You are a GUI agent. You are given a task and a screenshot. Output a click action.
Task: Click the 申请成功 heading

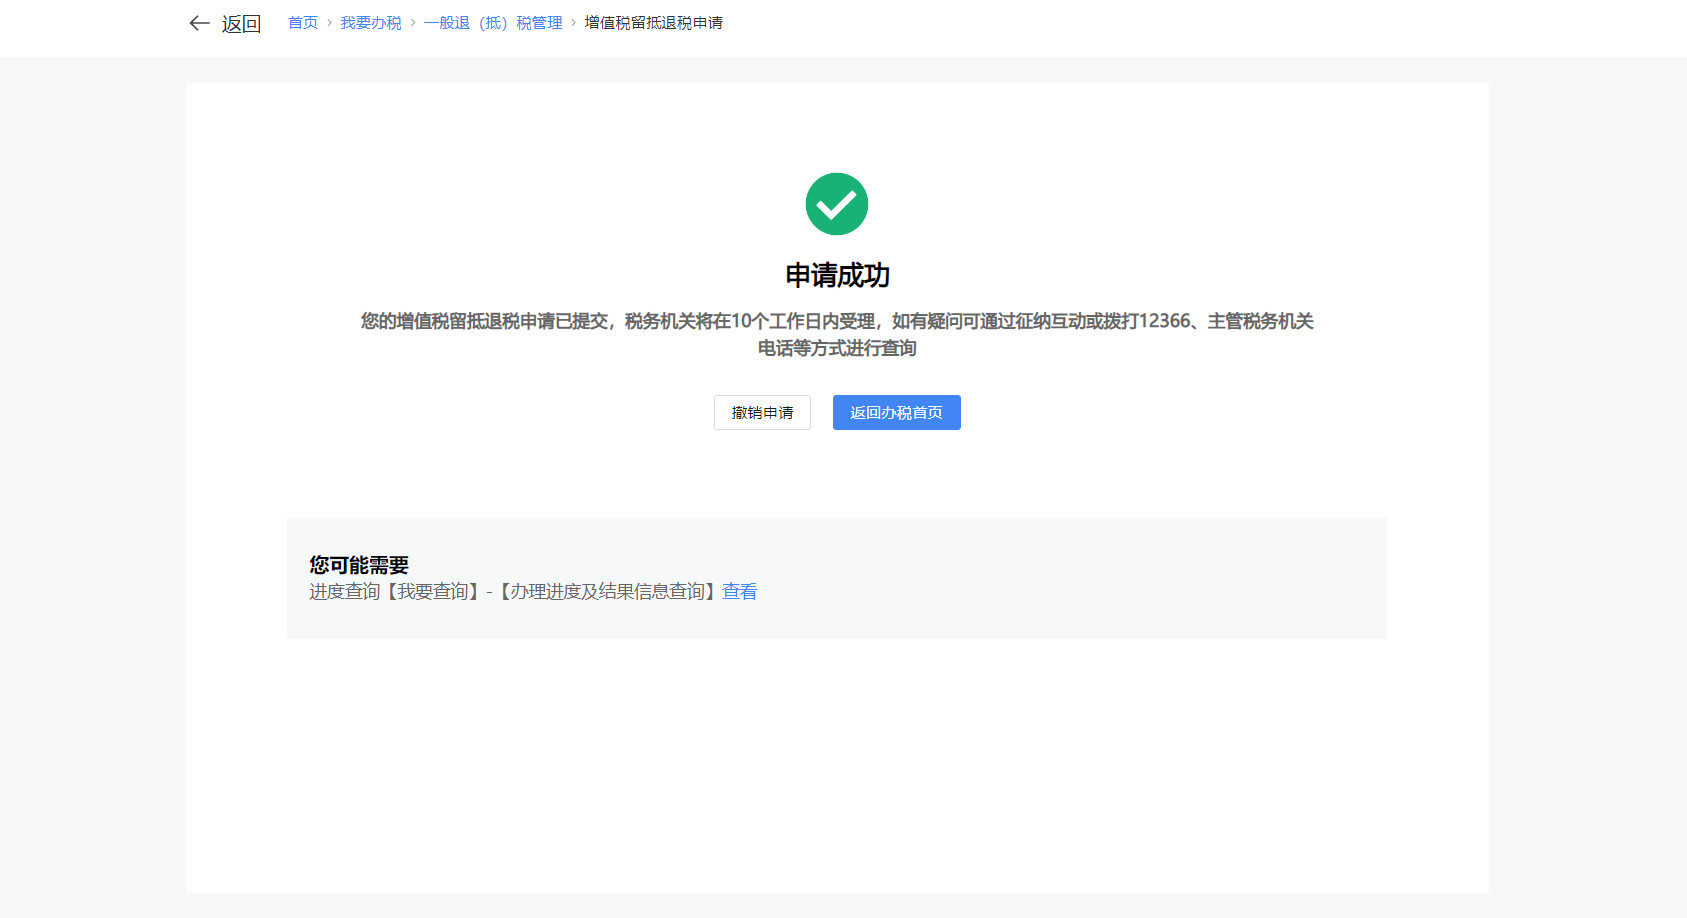(837, 275)
